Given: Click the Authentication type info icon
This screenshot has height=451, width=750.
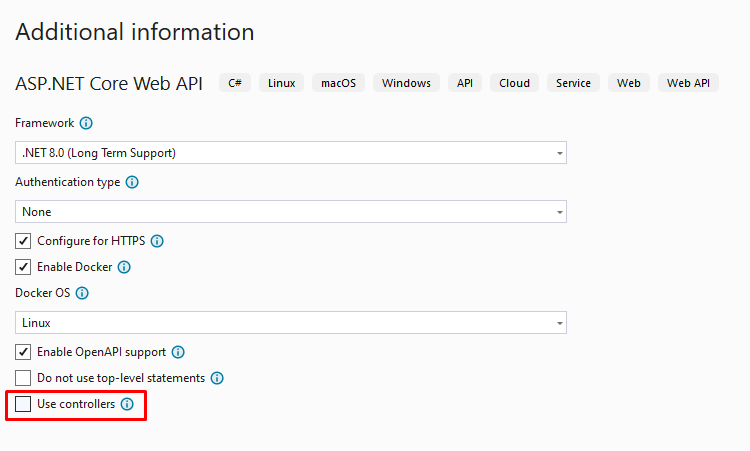Looking at the screenshot, I should point(132,182).
